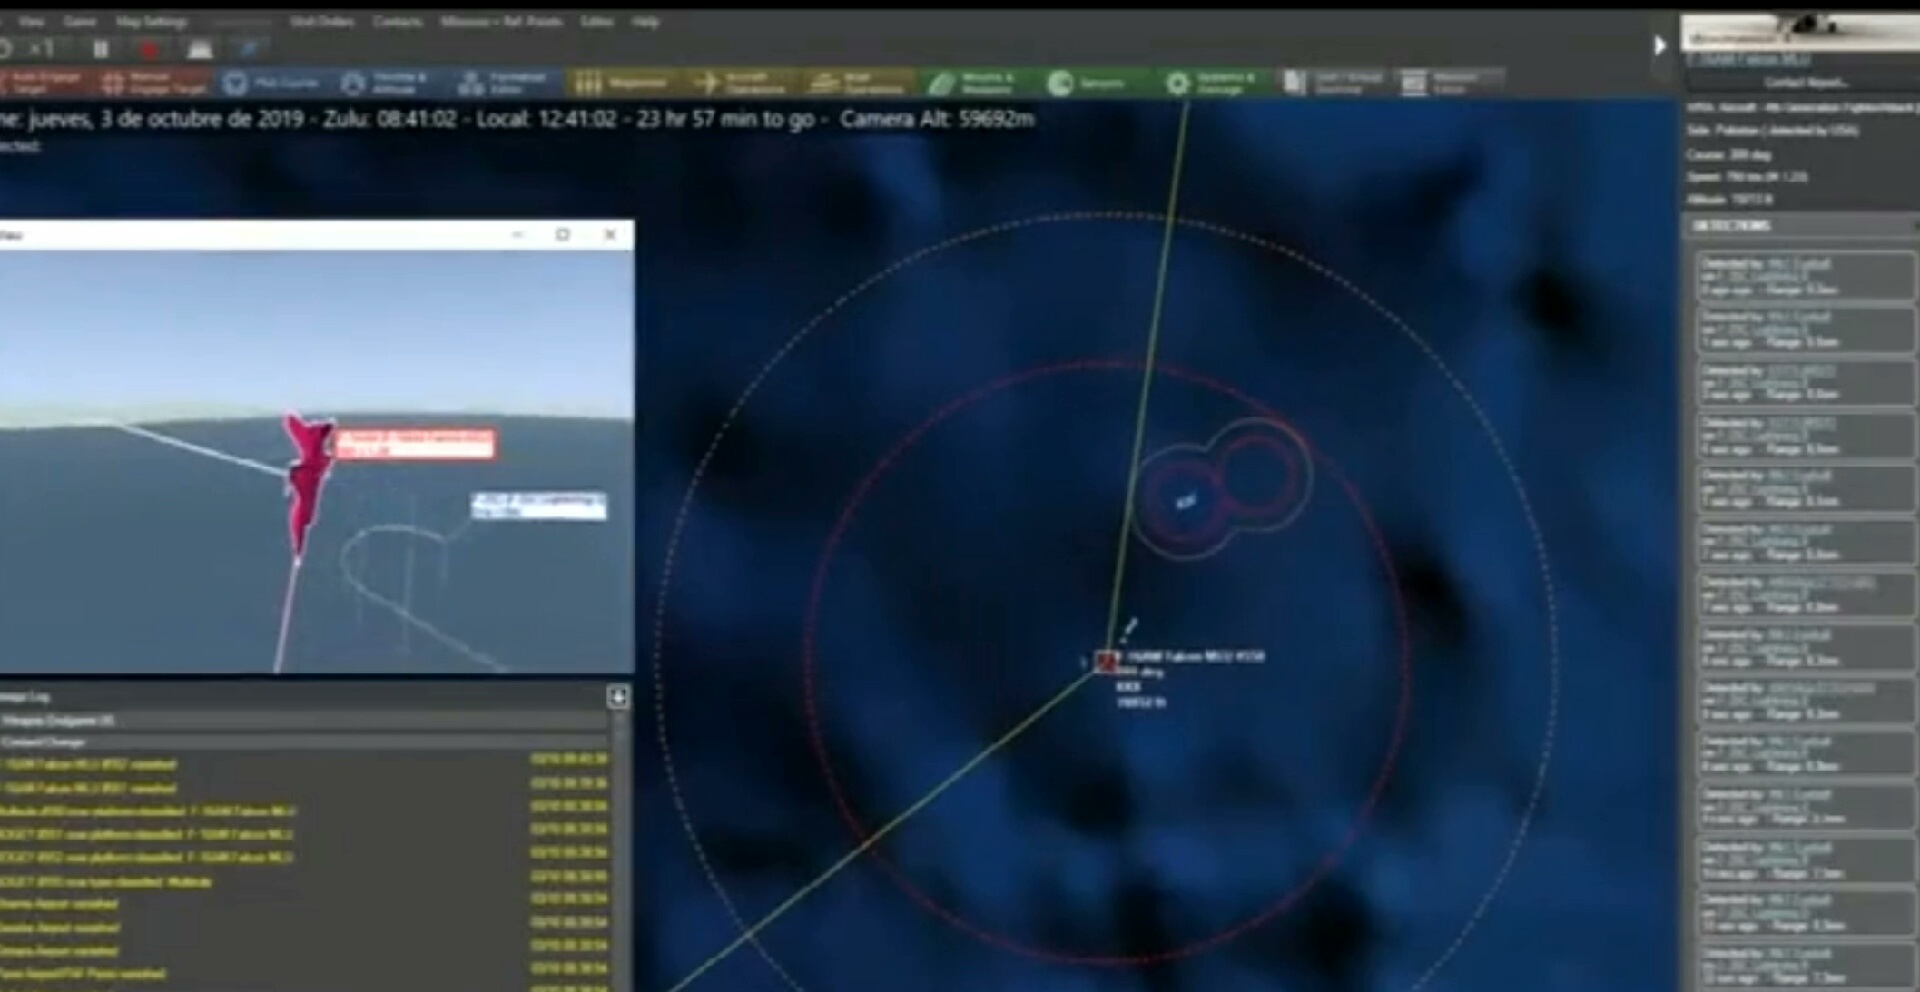The height and width of the screenshot is (992, 1920).
Task: Open the Help menu
Action: [646, 21]
